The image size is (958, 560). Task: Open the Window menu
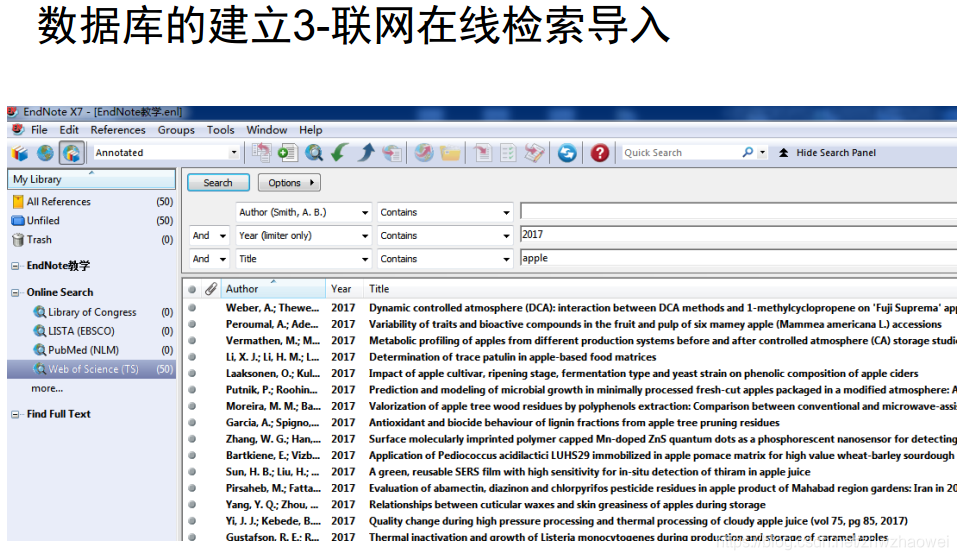(x=266, y=130)
